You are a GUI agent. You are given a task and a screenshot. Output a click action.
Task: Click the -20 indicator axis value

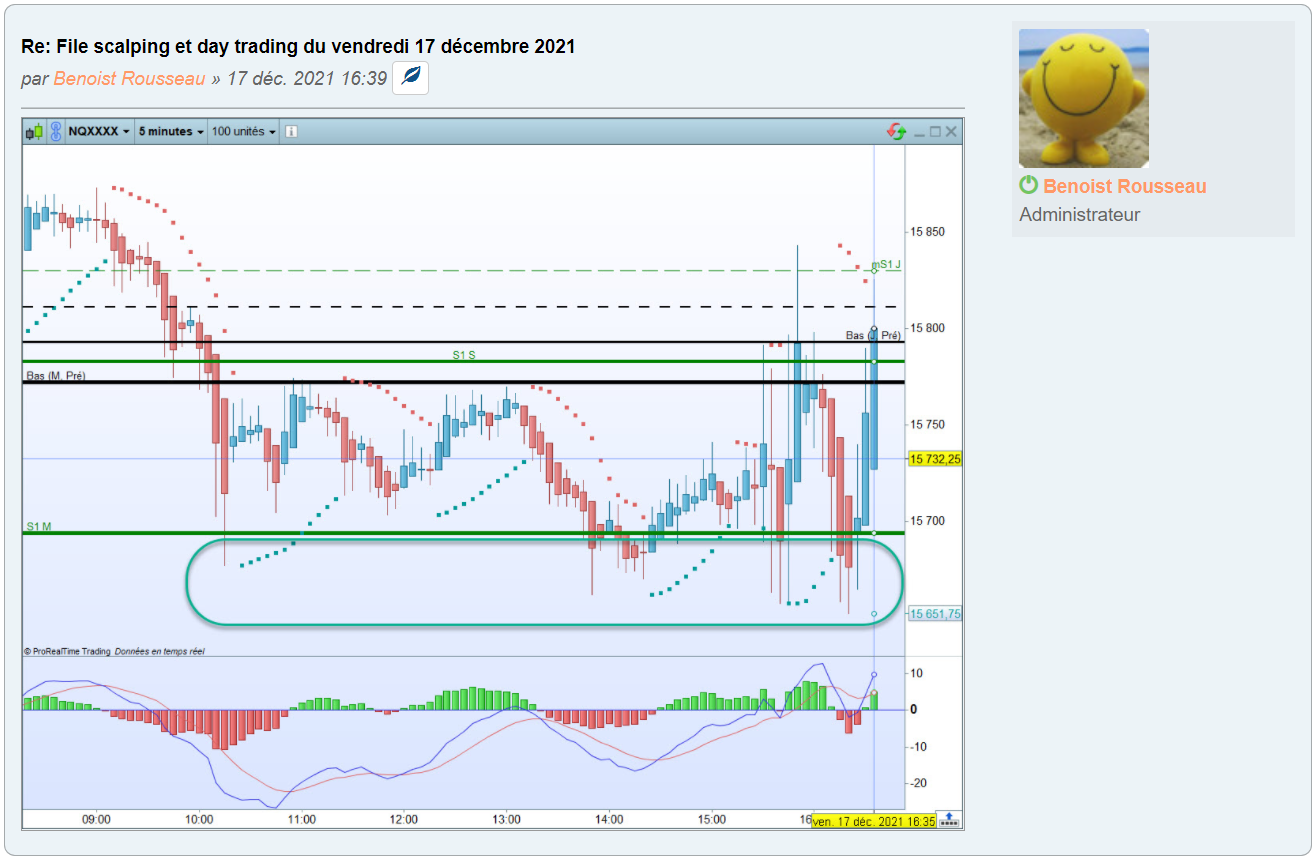point(918,784)
